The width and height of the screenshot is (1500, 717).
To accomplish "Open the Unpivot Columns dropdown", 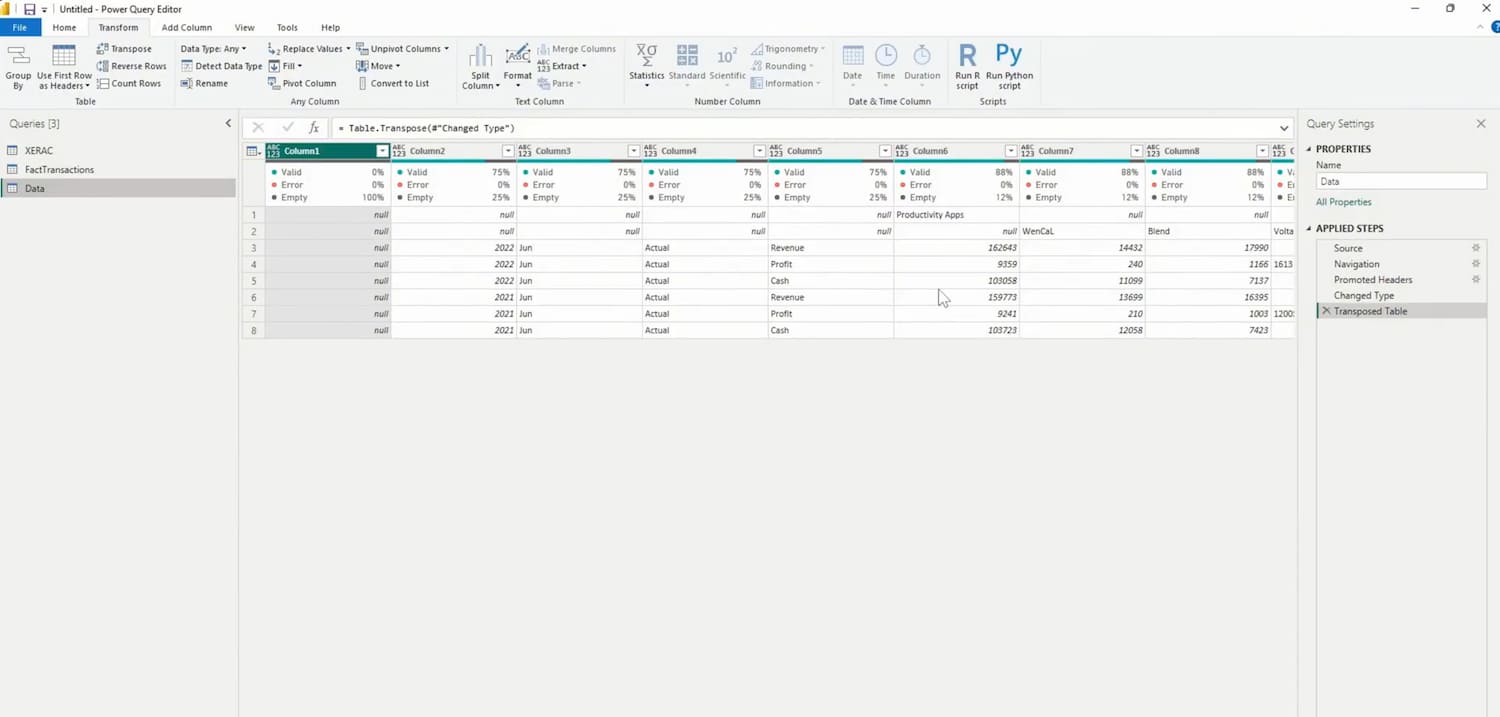I will click(x=403, y=49).
